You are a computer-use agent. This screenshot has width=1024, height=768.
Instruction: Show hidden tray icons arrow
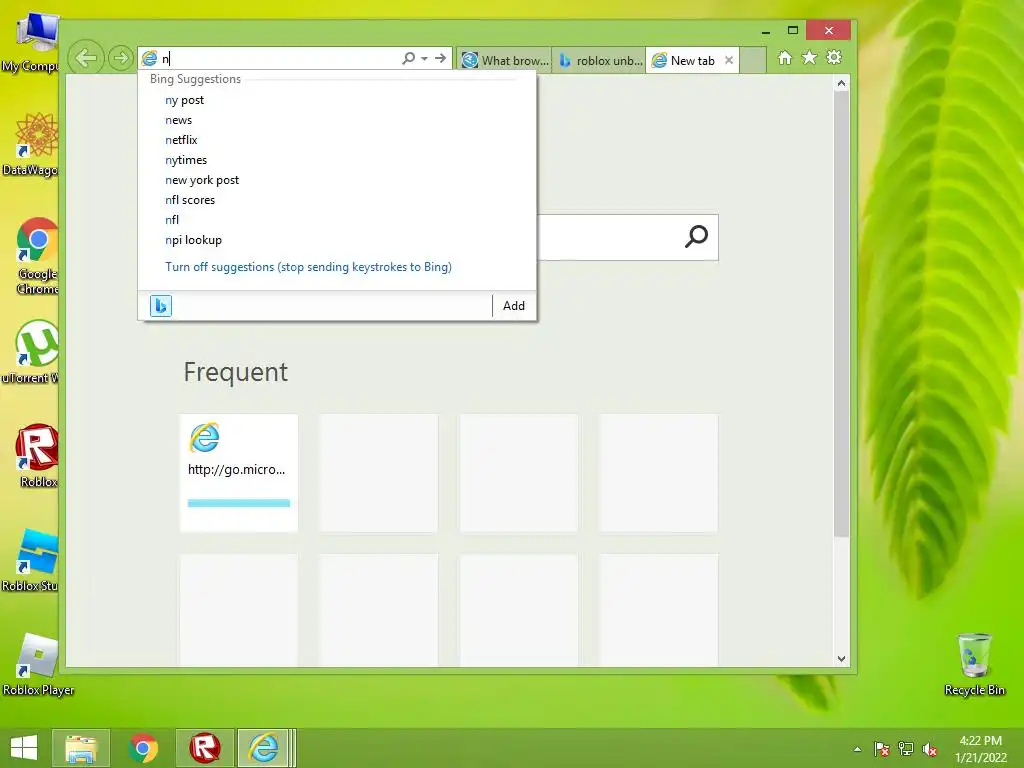(x=857, y=749)
